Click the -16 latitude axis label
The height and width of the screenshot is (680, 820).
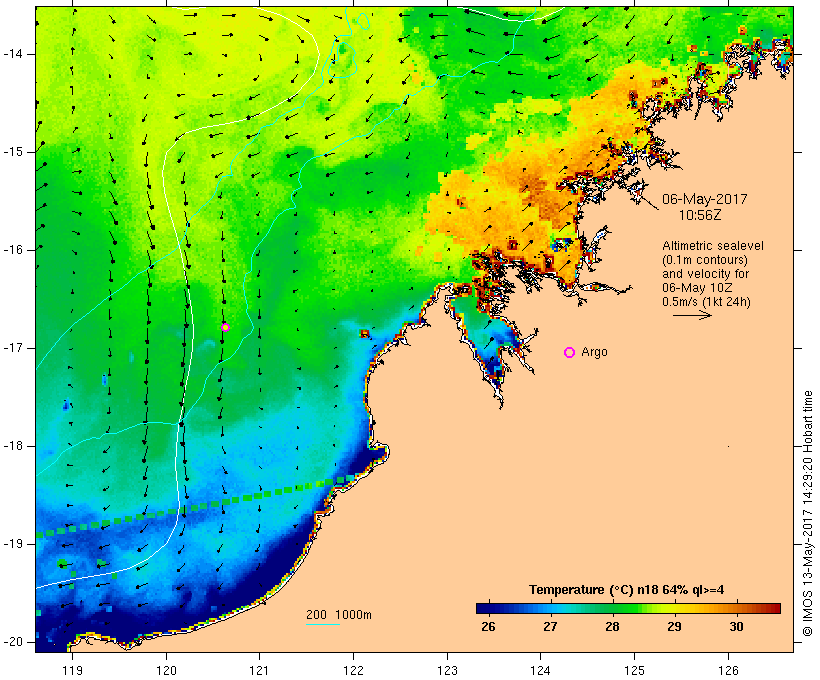coord(13,250)
